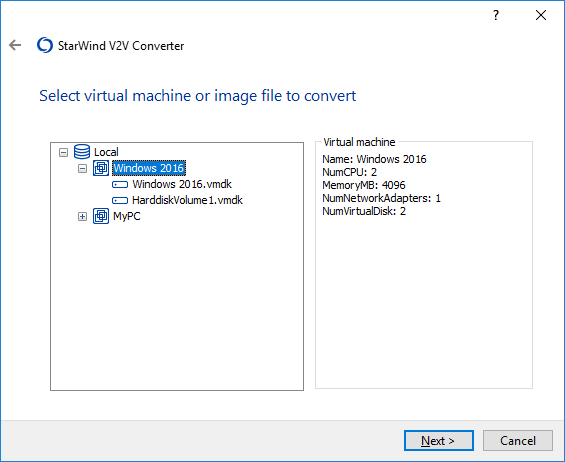The image size is (565, 462).
Task: Click the disk icon beside HarddiskVolume1.vmdk
Action: [x=120, y=200]
